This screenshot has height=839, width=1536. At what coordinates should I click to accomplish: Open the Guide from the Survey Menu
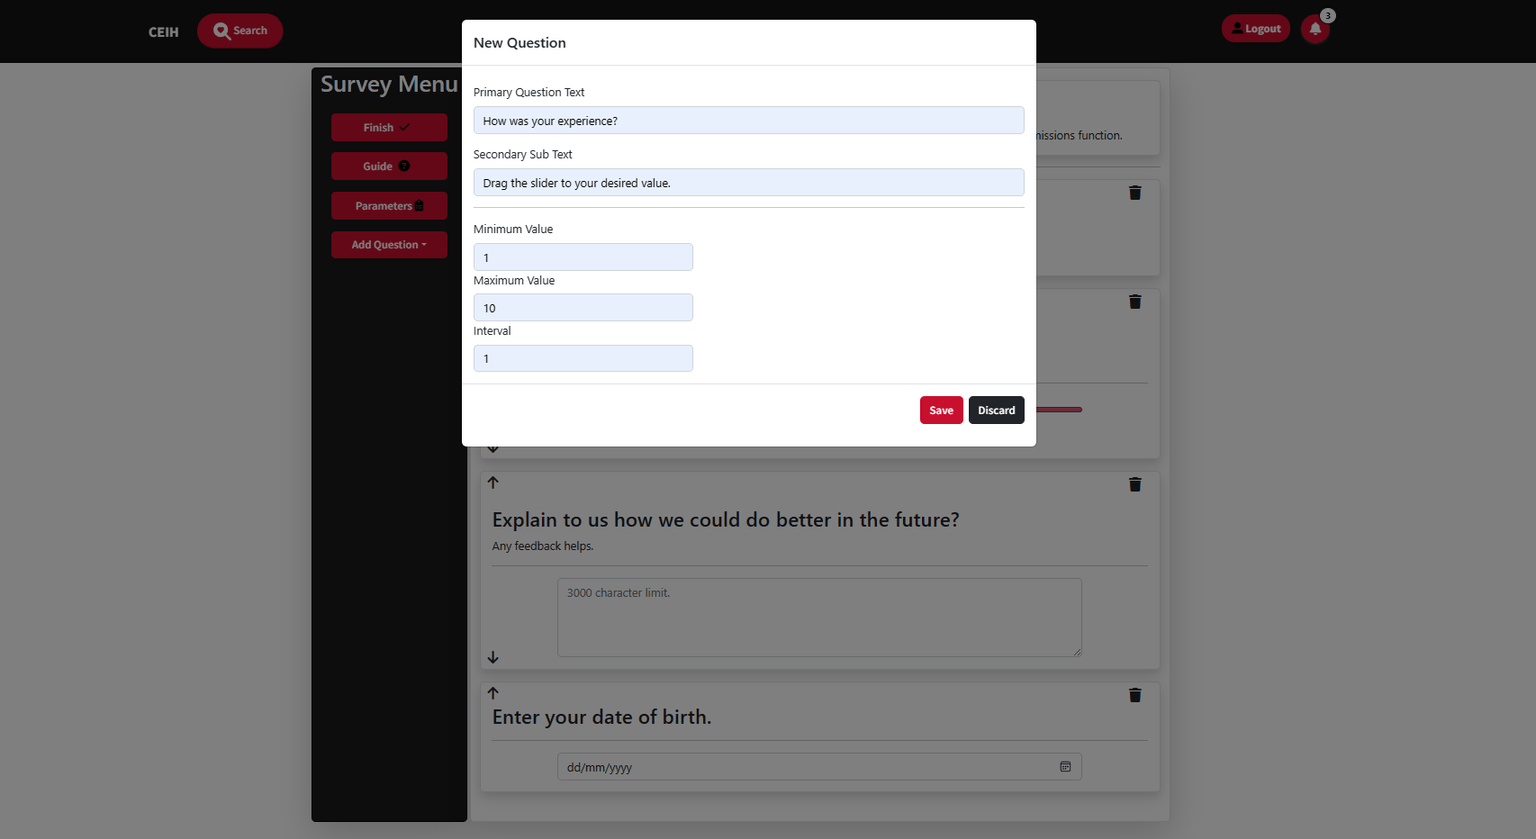coord(389,166)
